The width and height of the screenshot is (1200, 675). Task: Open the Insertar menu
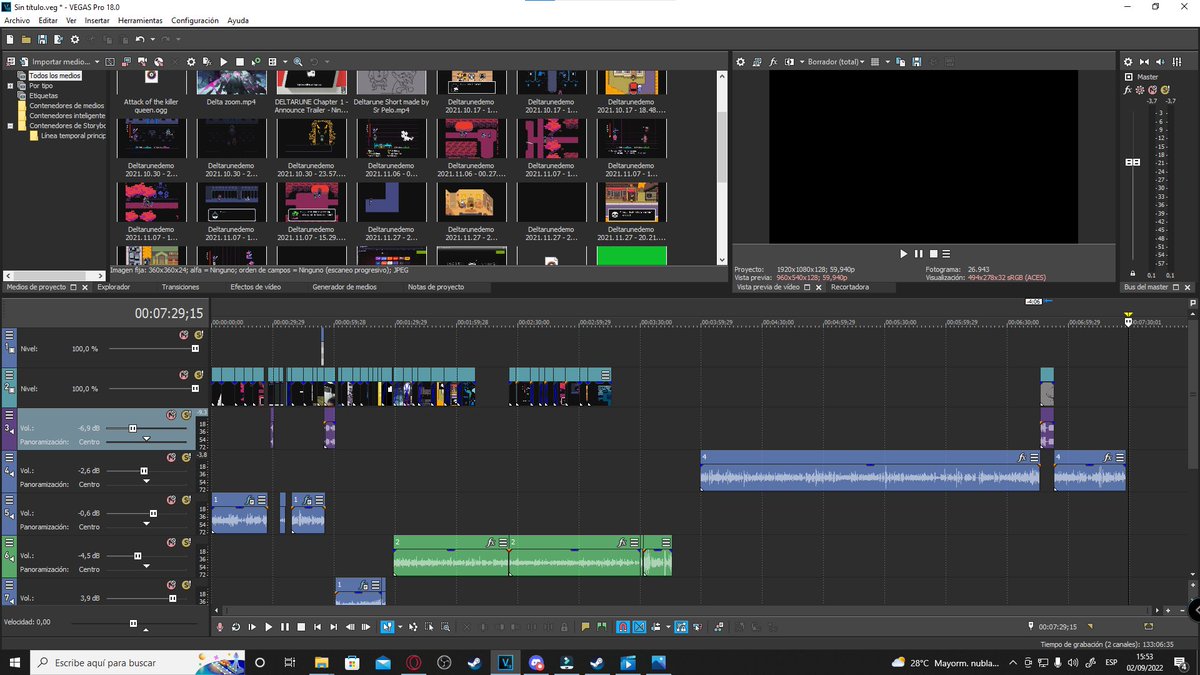tap(97, 20)
